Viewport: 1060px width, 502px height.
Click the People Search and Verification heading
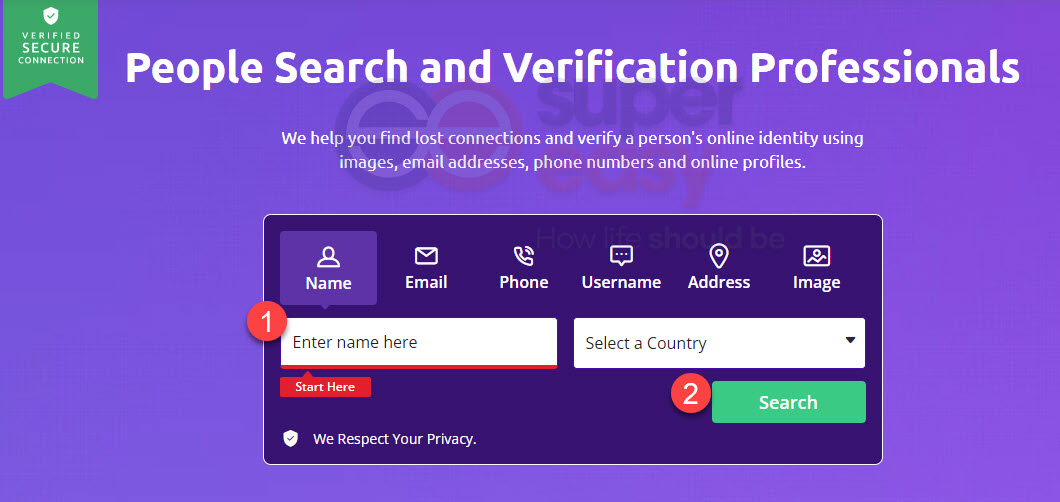tap(572, 67)
